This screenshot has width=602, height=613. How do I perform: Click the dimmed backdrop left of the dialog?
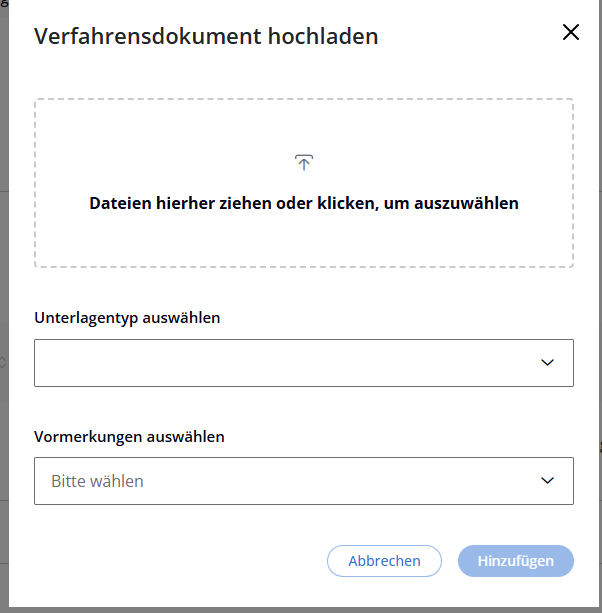click(x=4, y=300)
